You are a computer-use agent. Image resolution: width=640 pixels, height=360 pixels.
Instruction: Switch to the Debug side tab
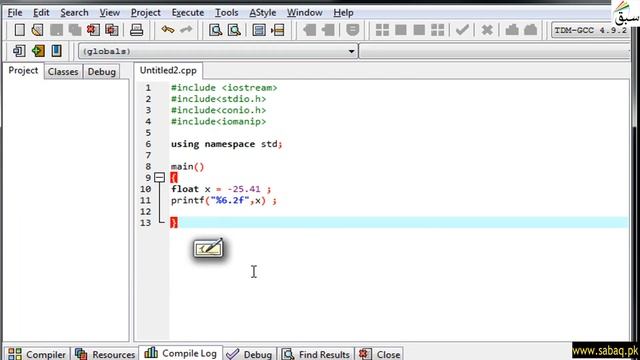coord(102,71)
